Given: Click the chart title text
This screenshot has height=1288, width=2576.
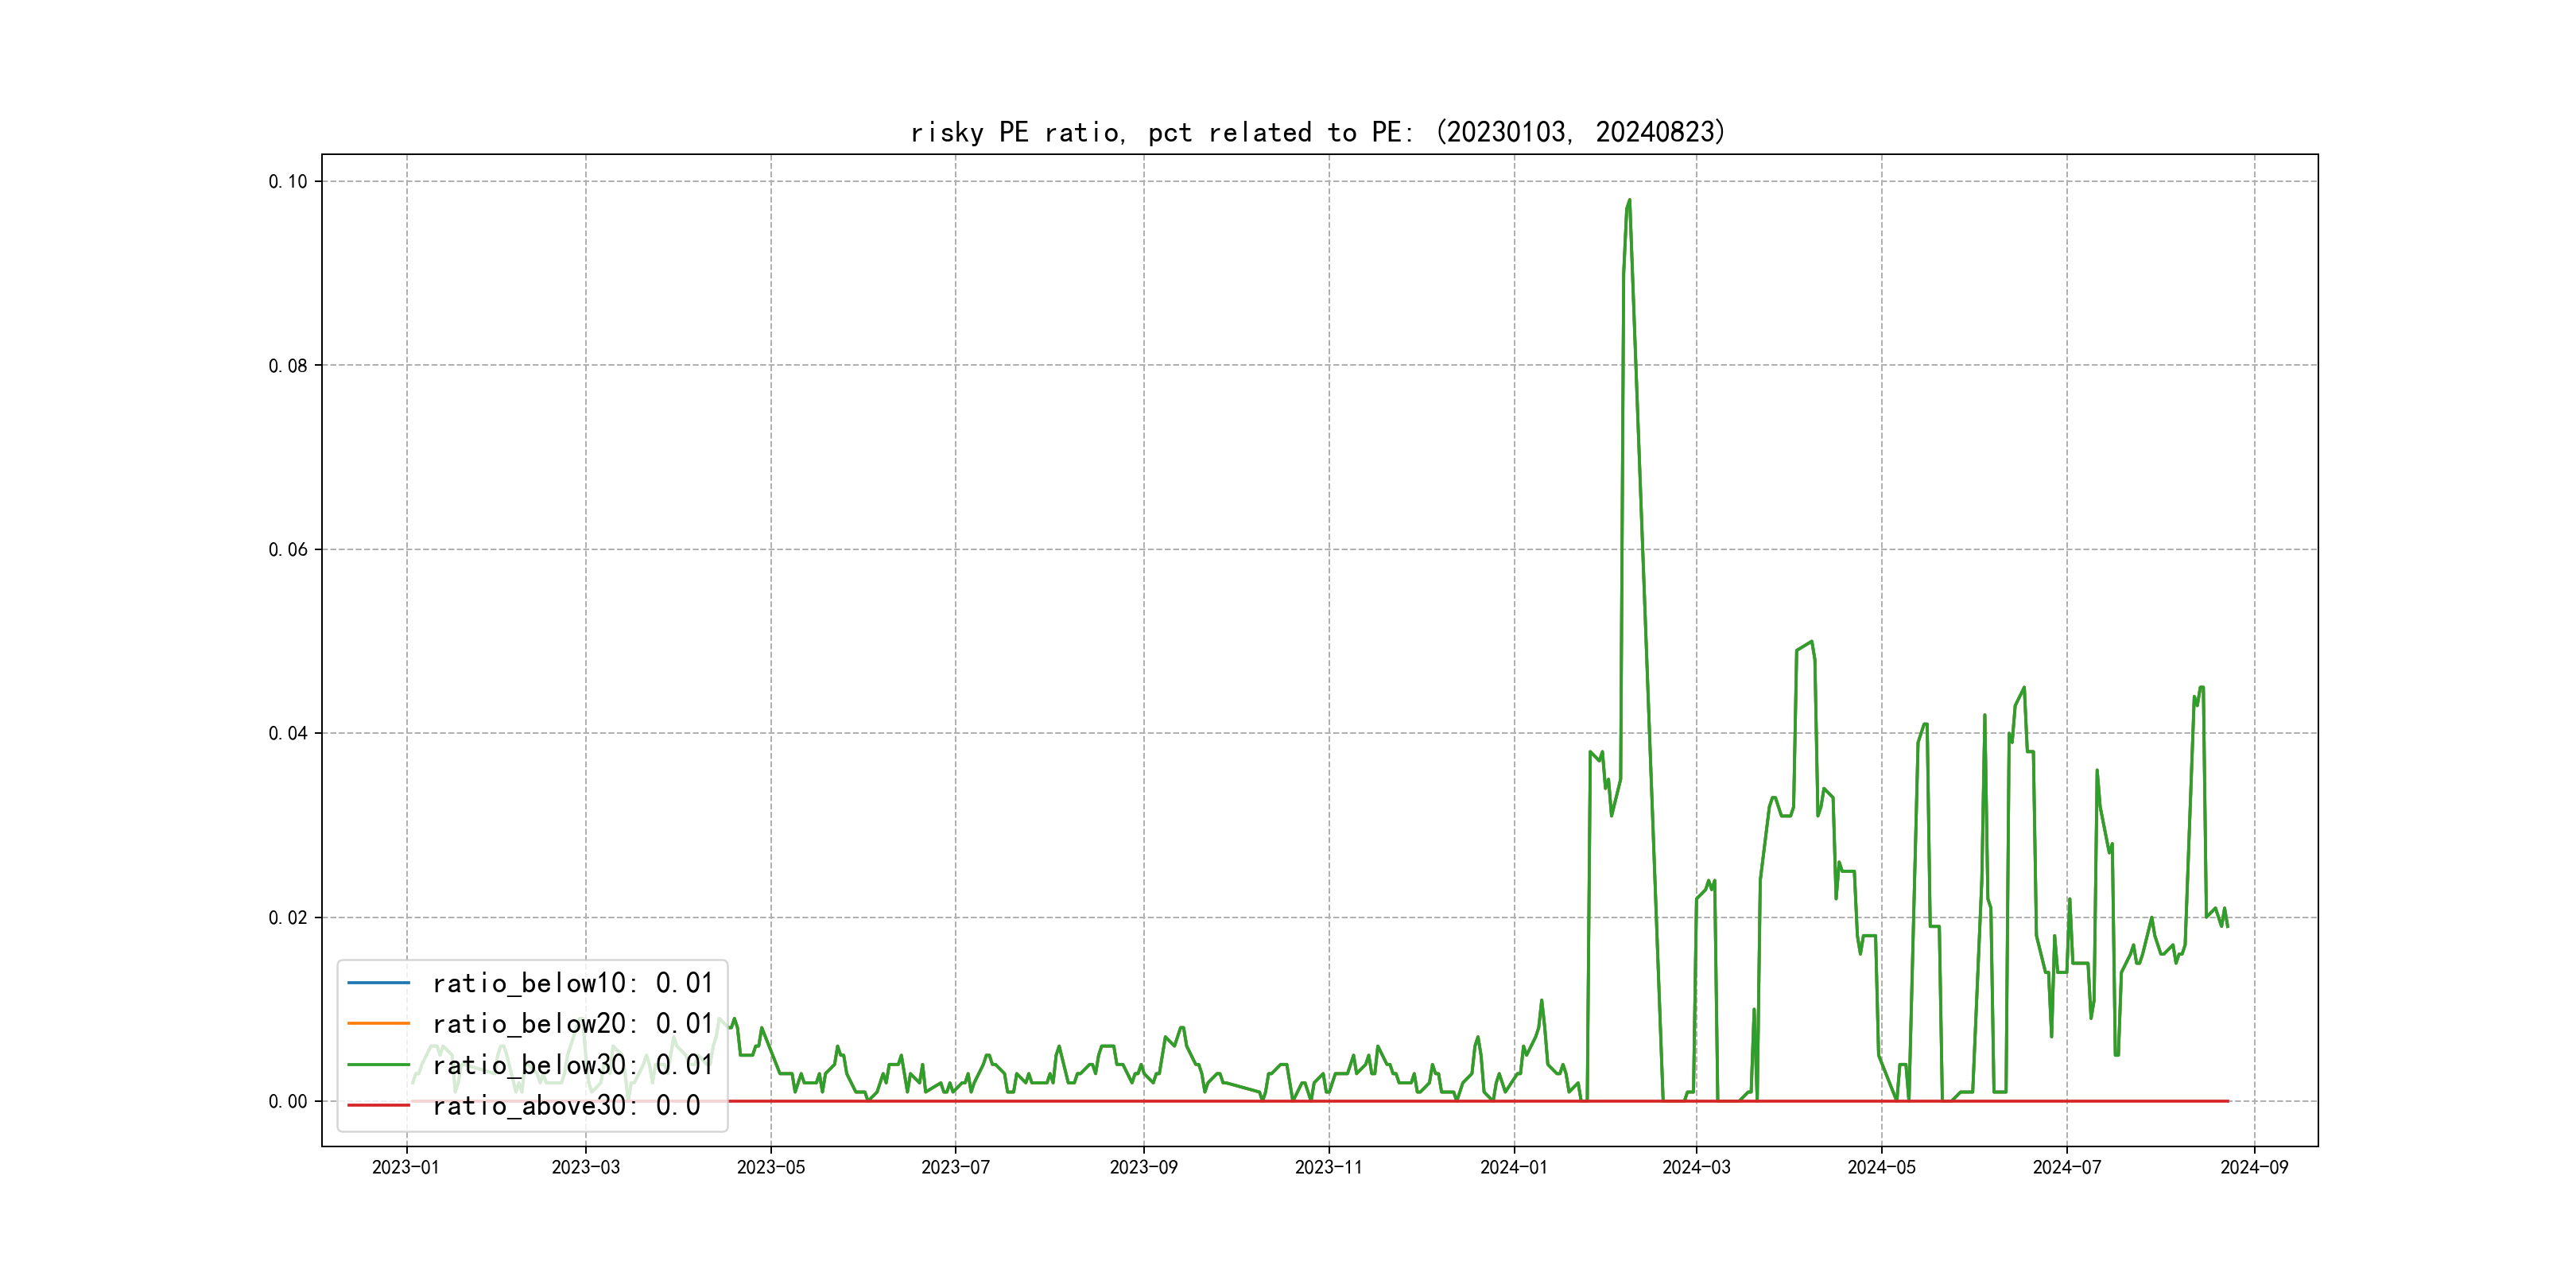Looking at the screenshot, I should tap(1317, 132).
